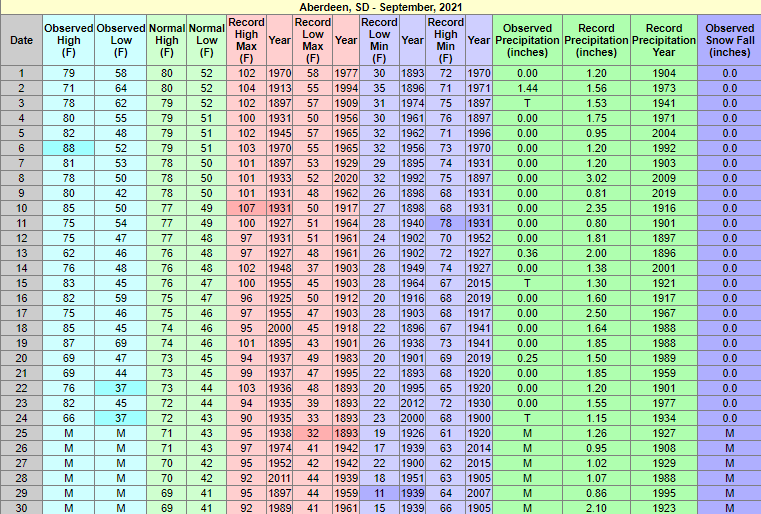
Task: Click the missing 'M' observed high on date 25
Action: (x=68, y=434)
